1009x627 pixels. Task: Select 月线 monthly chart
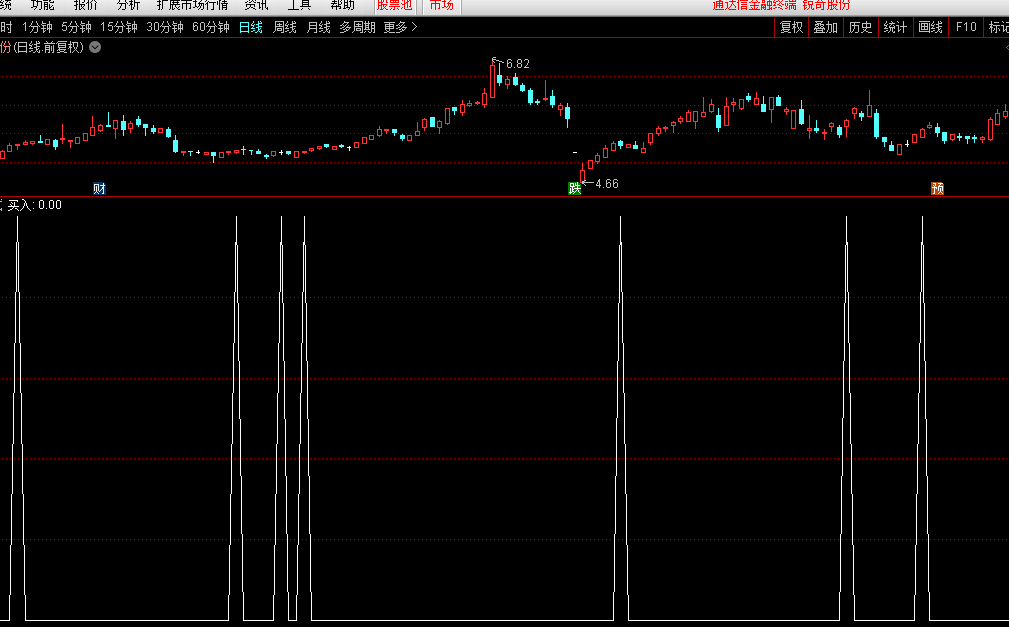click(318, 27)
